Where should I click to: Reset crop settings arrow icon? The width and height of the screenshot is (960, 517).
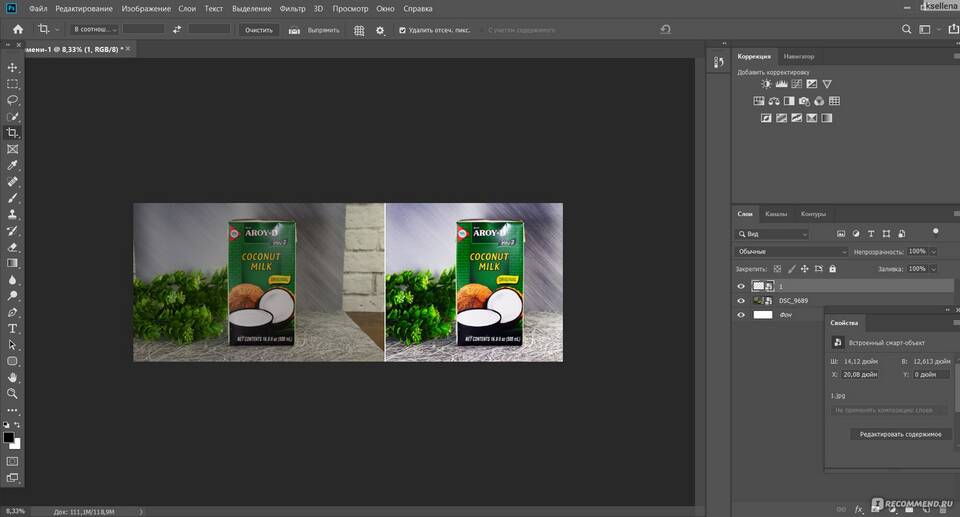coord(666,29)
